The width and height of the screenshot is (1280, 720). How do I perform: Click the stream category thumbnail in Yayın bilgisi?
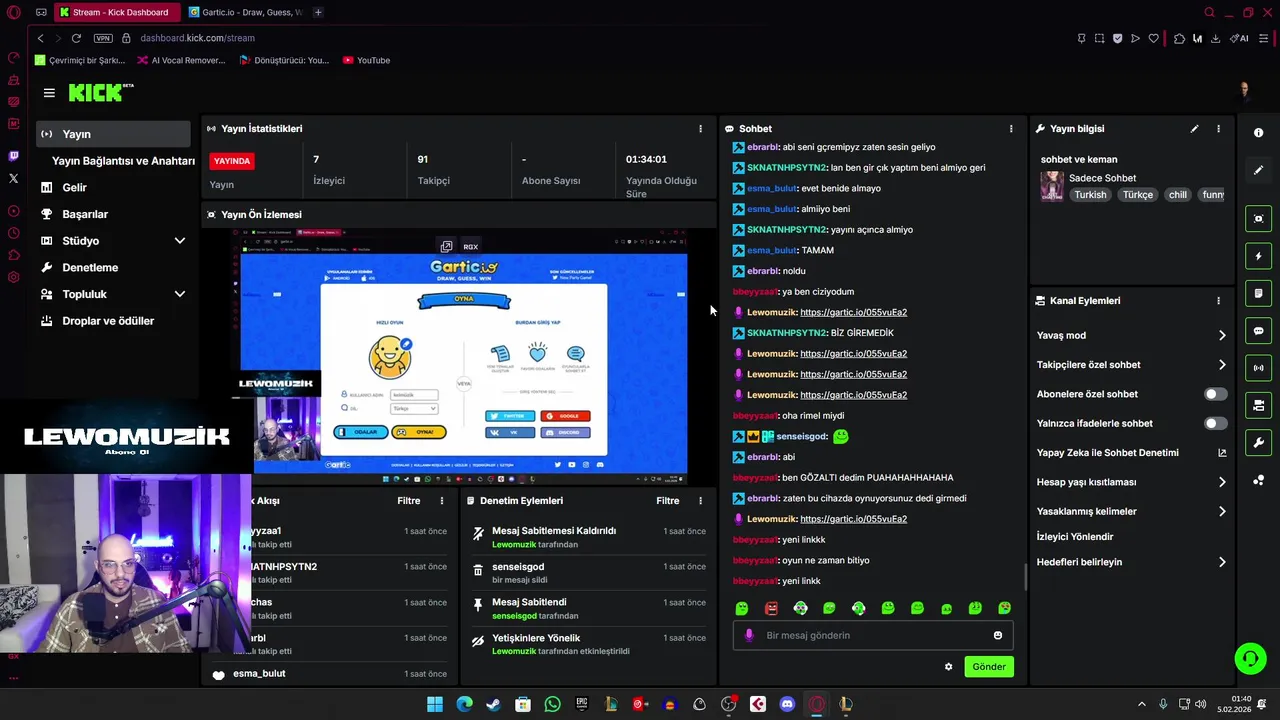coord(1051,186)
